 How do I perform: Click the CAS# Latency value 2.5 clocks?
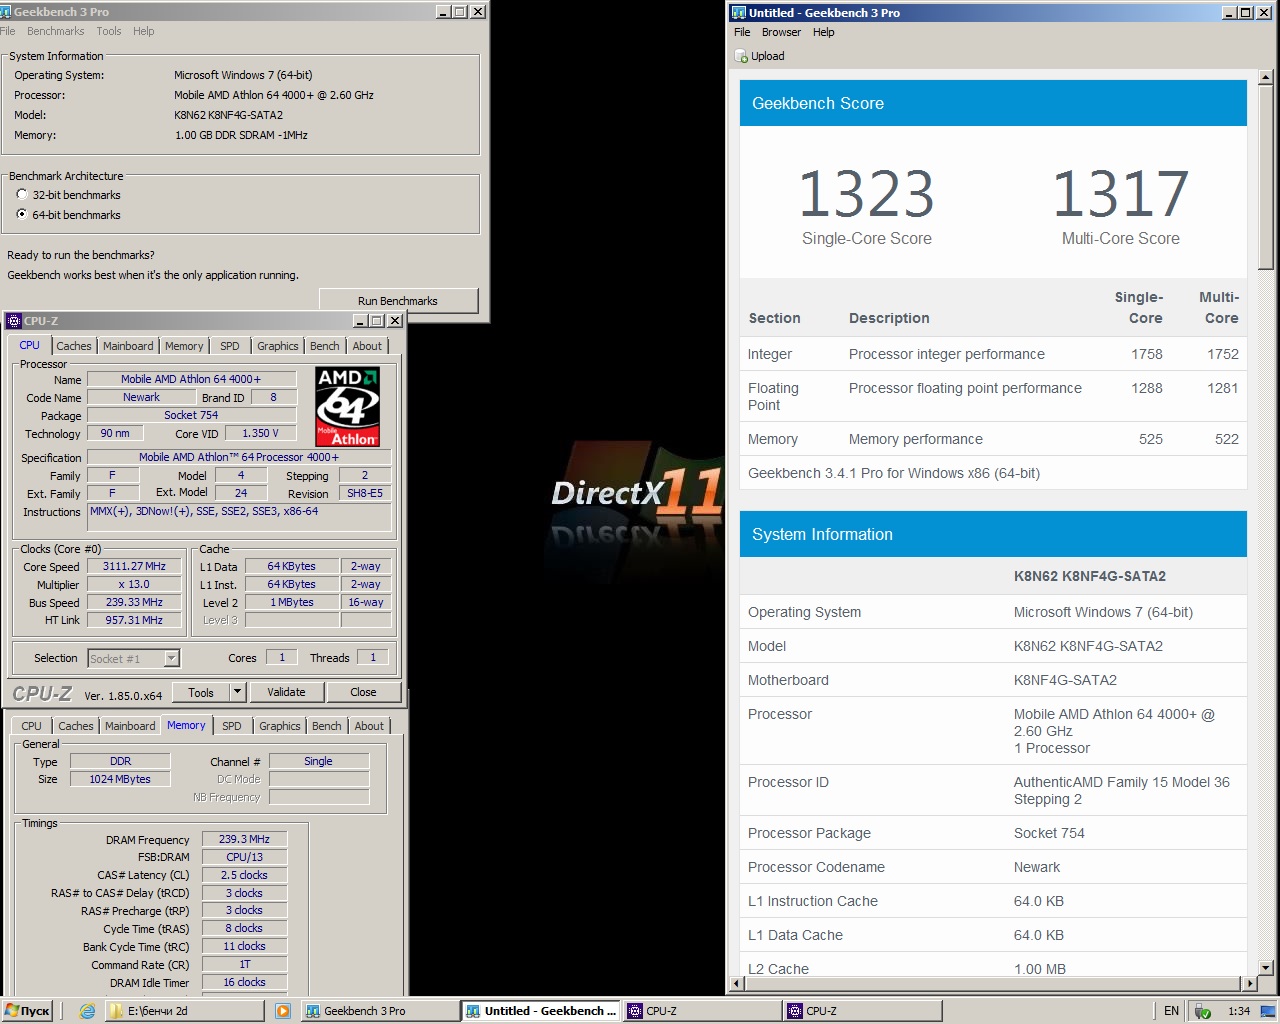coord(245,875)
